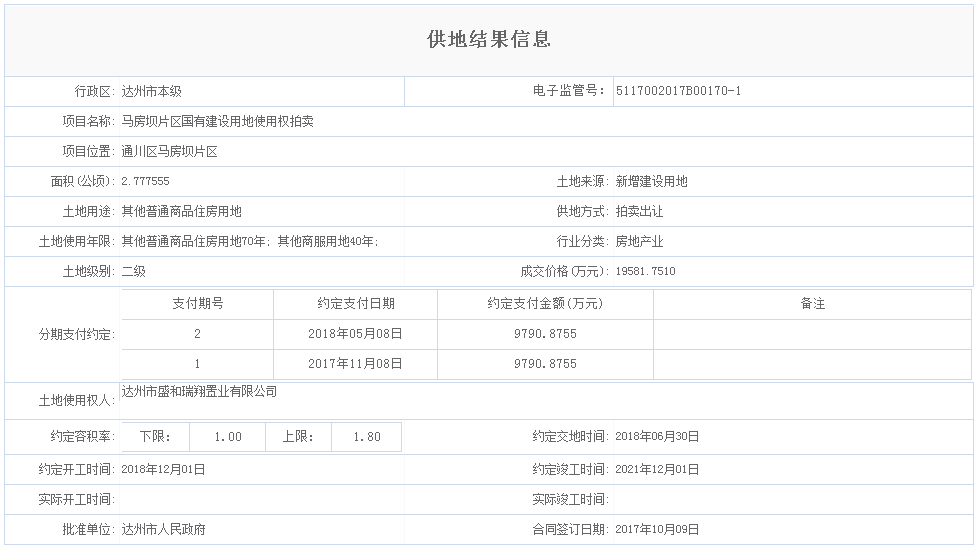Click the label 约定交地时间

571,437
